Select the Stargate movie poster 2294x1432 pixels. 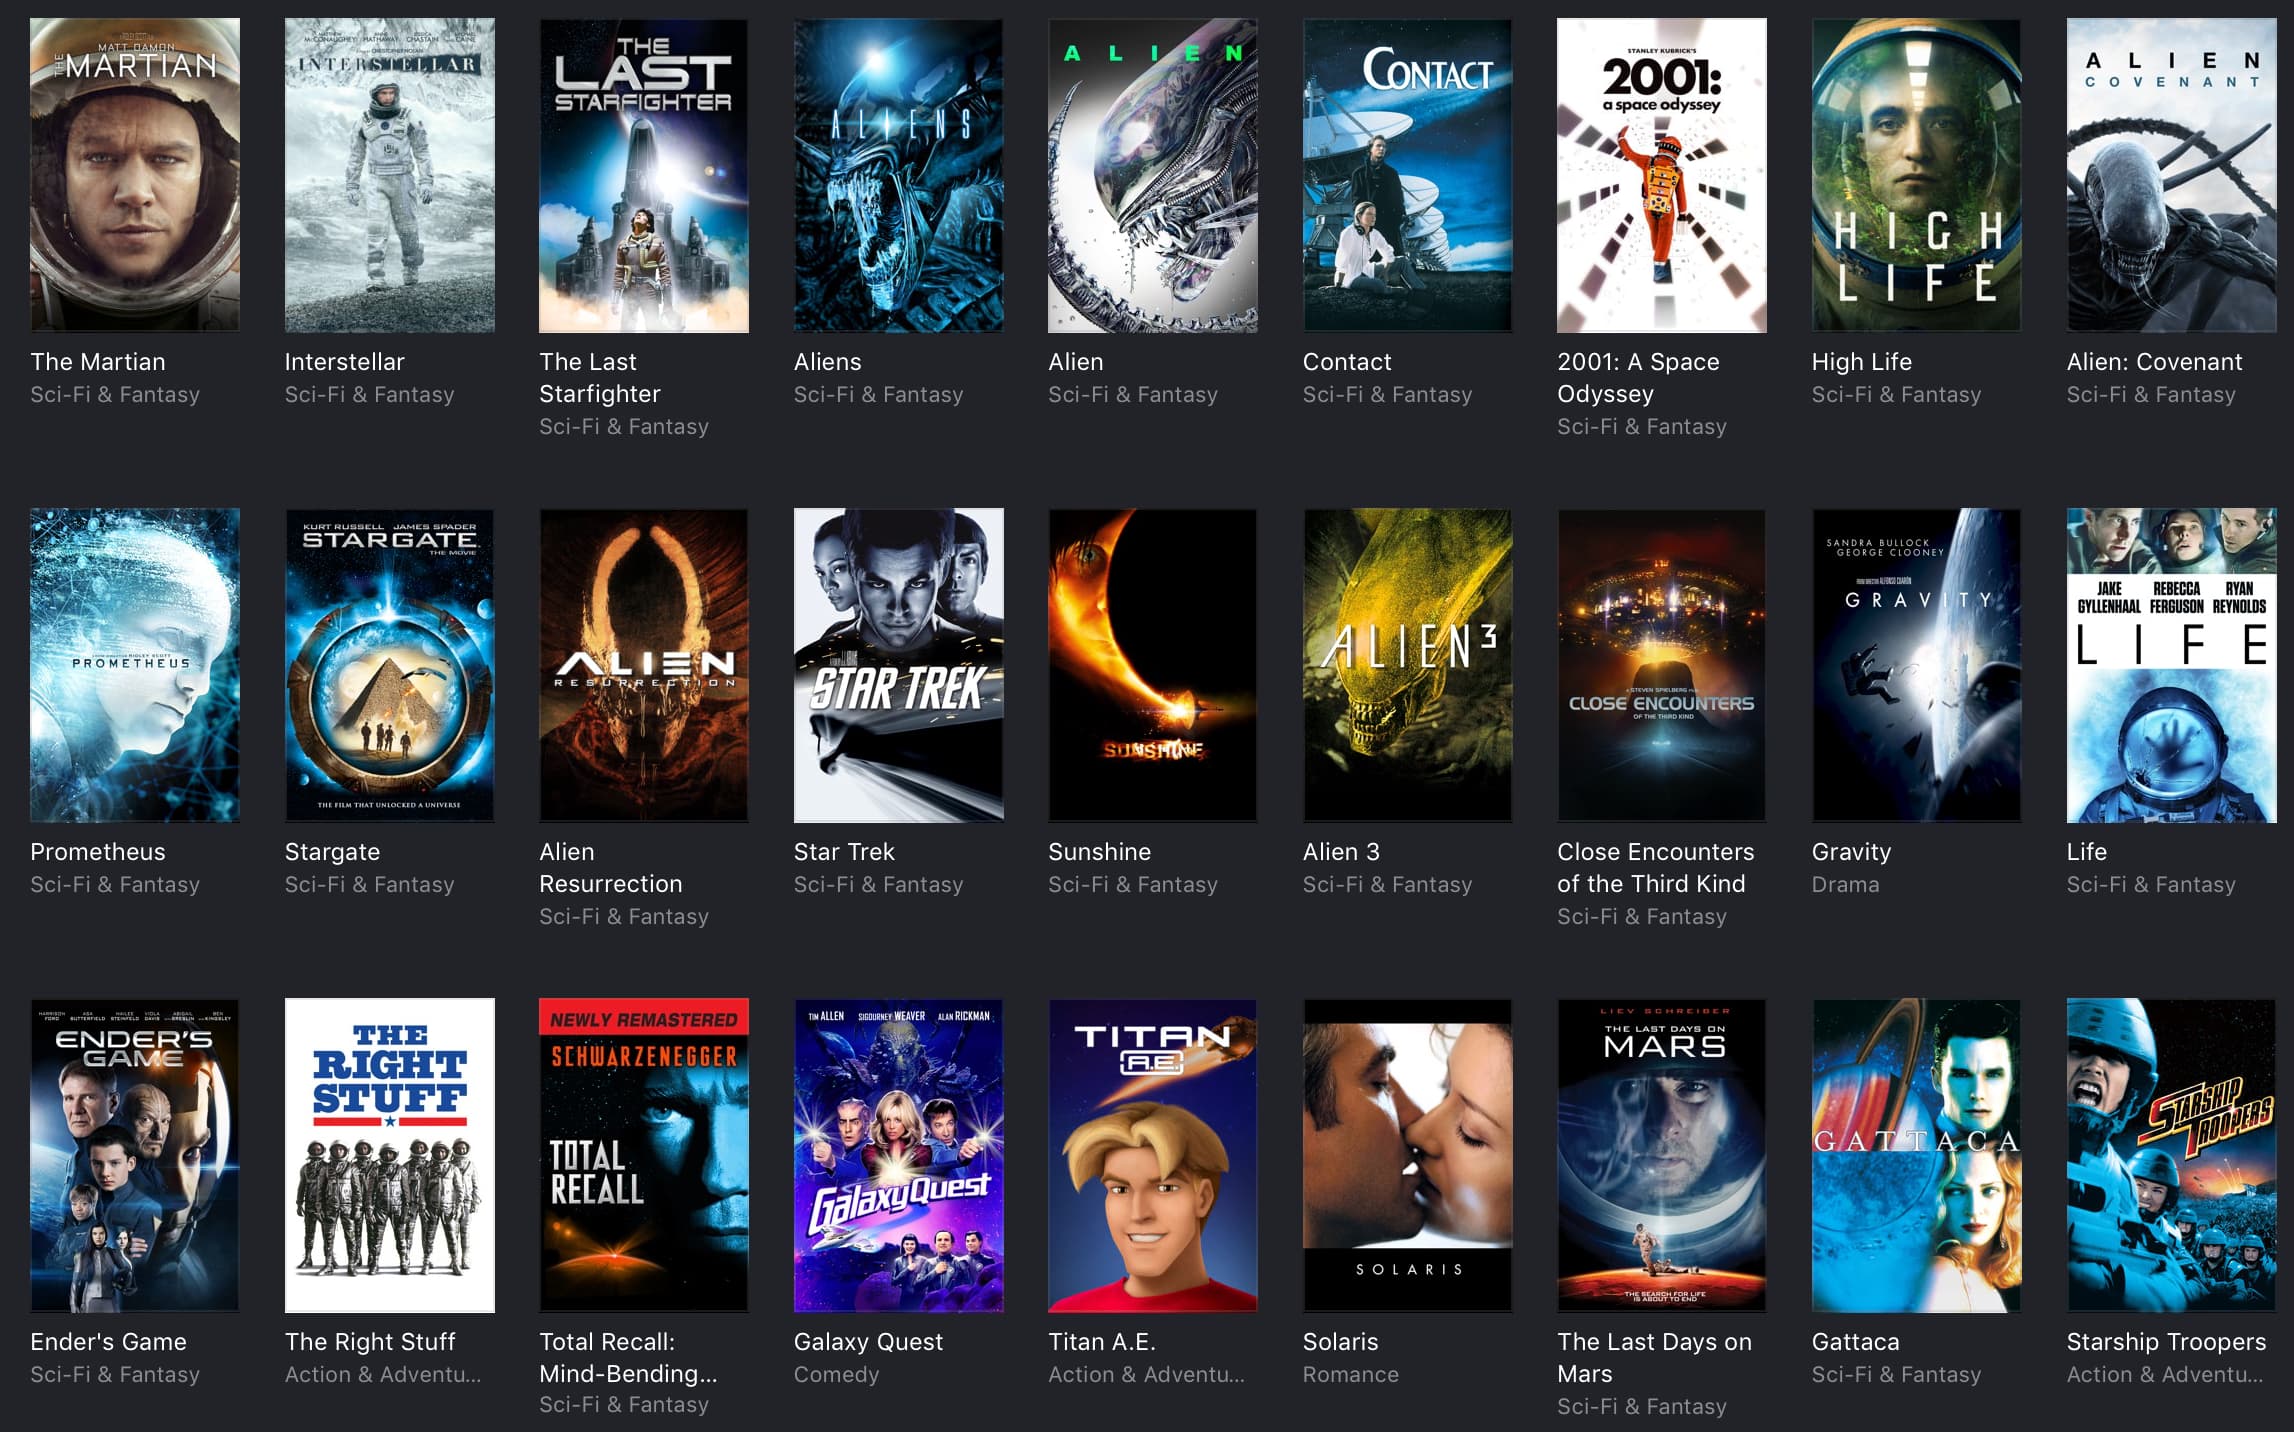pos(390,665)
